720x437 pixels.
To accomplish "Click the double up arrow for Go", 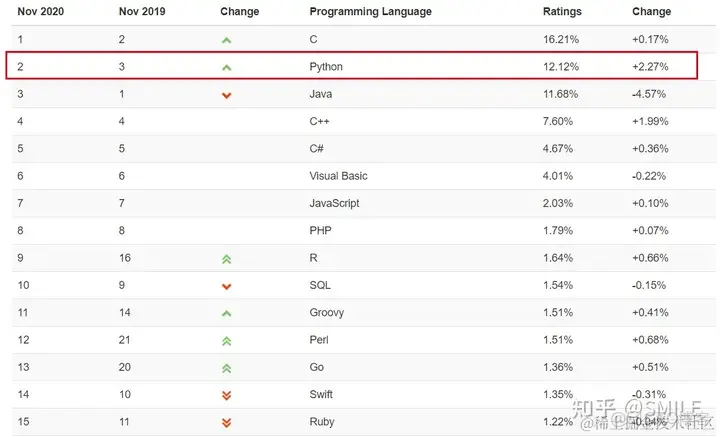I will point(227,368).
